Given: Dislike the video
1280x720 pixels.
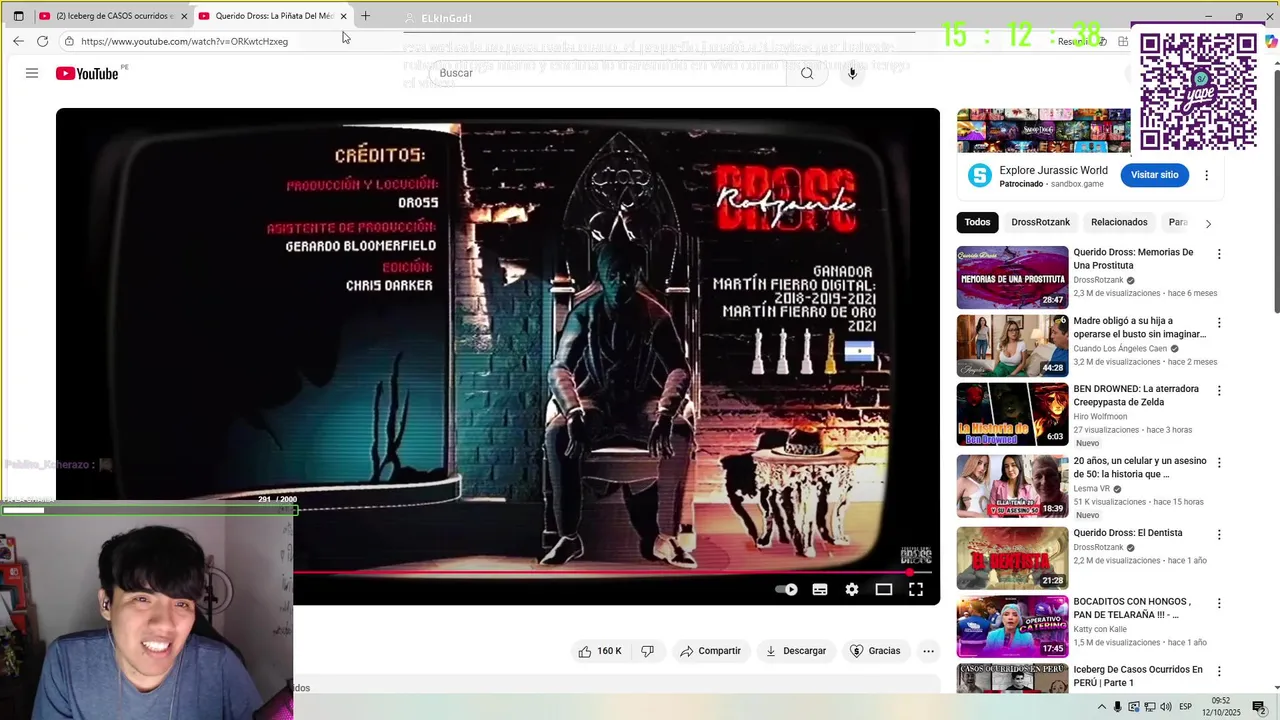Looking at the screenshot, I should (647, 651).
